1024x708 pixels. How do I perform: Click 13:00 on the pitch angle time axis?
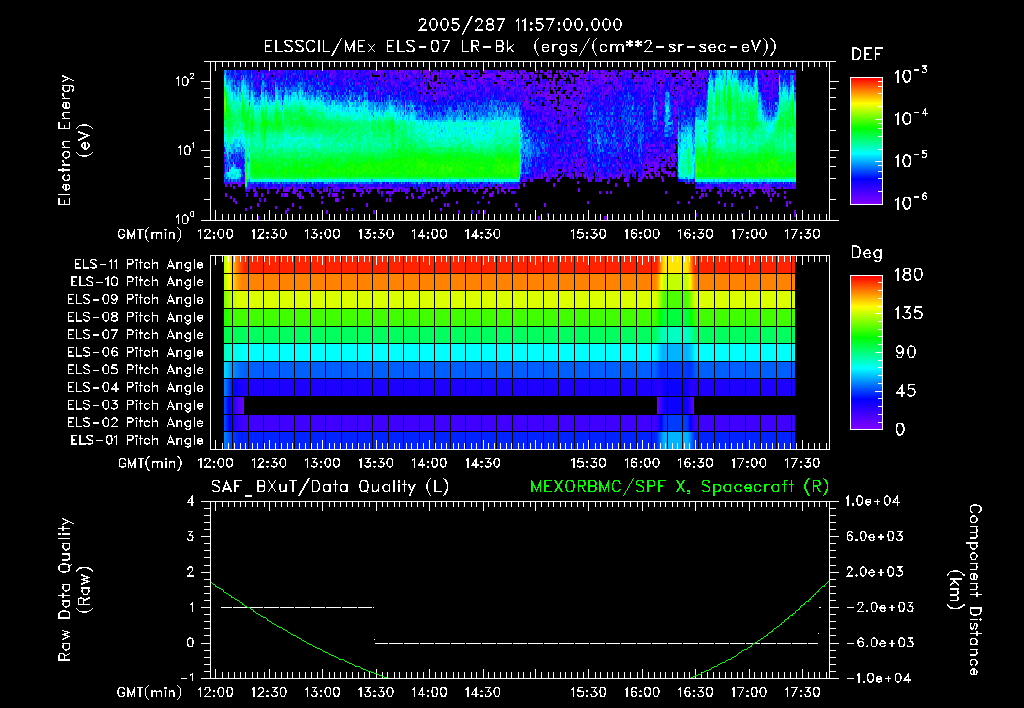[322, 463]
